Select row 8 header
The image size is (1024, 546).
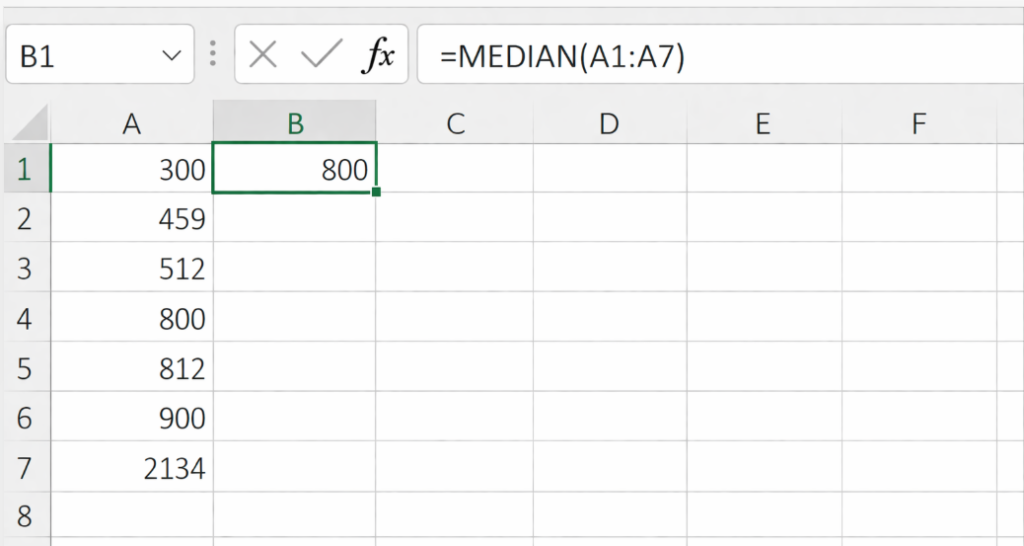24,518
